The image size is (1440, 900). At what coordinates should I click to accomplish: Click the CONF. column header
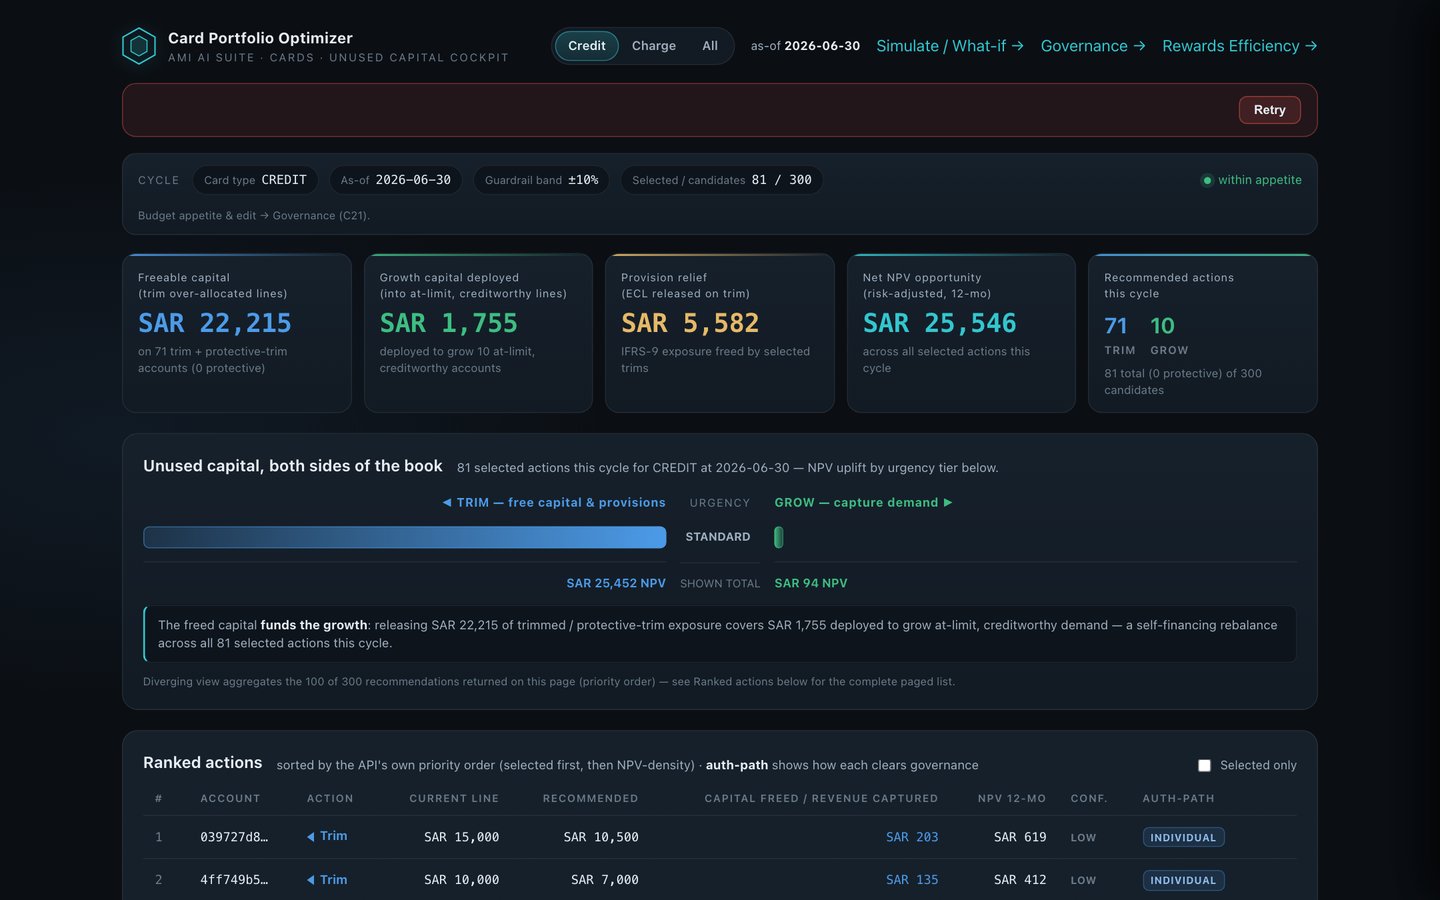tap(1089, 798)
